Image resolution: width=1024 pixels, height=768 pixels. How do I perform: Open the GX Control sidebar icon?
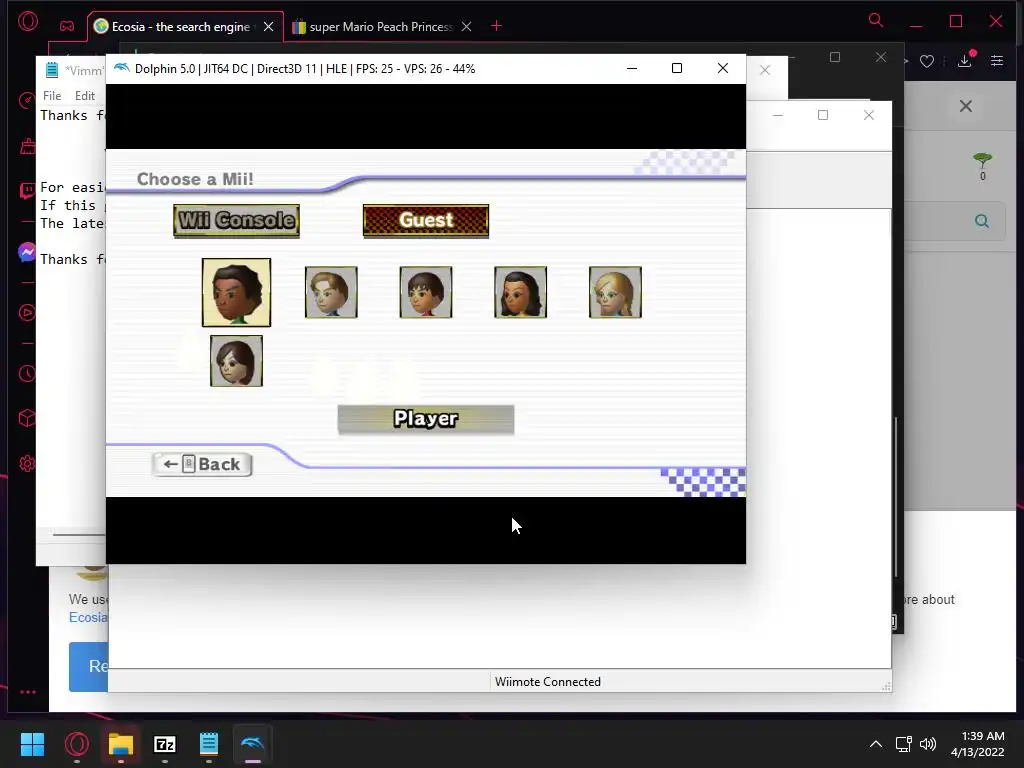pos(27,101)
